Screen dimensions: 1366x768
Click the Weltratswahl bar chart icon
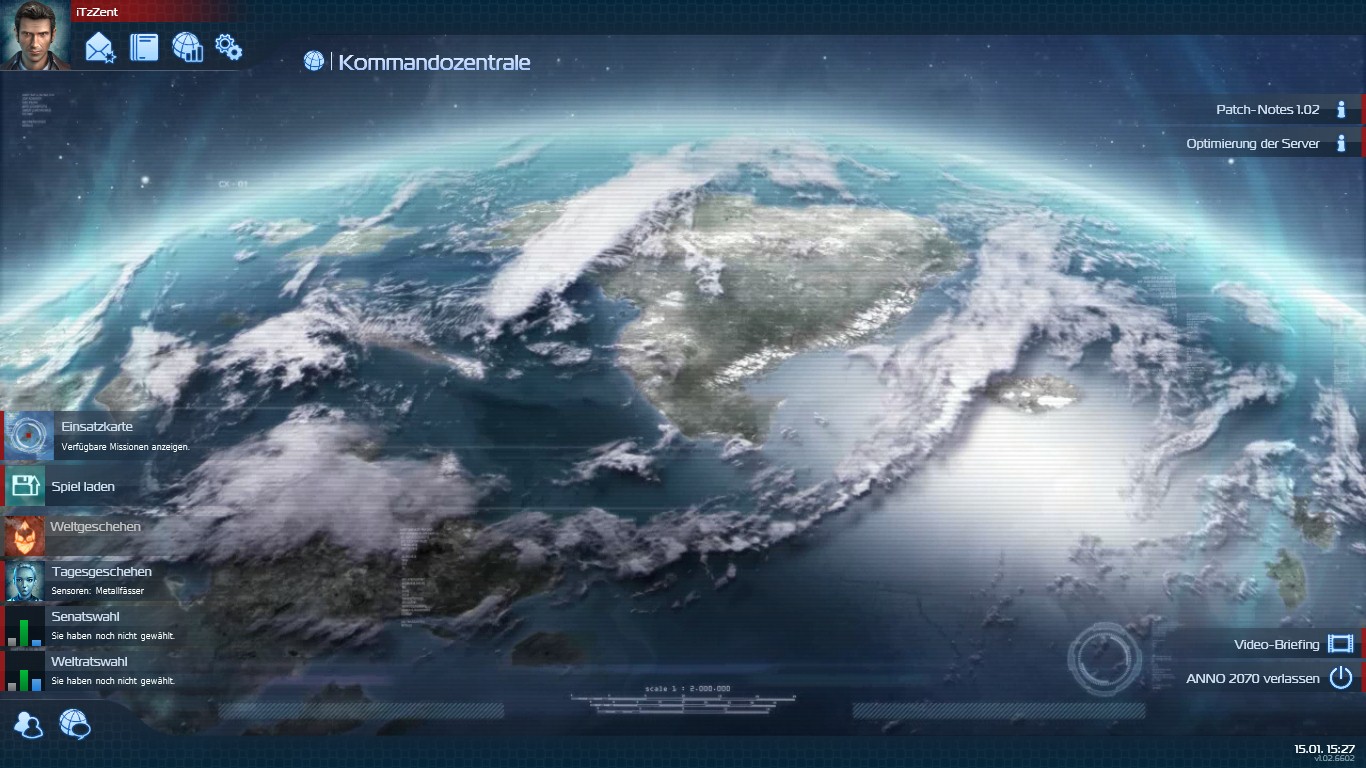[x=25, y=671]
